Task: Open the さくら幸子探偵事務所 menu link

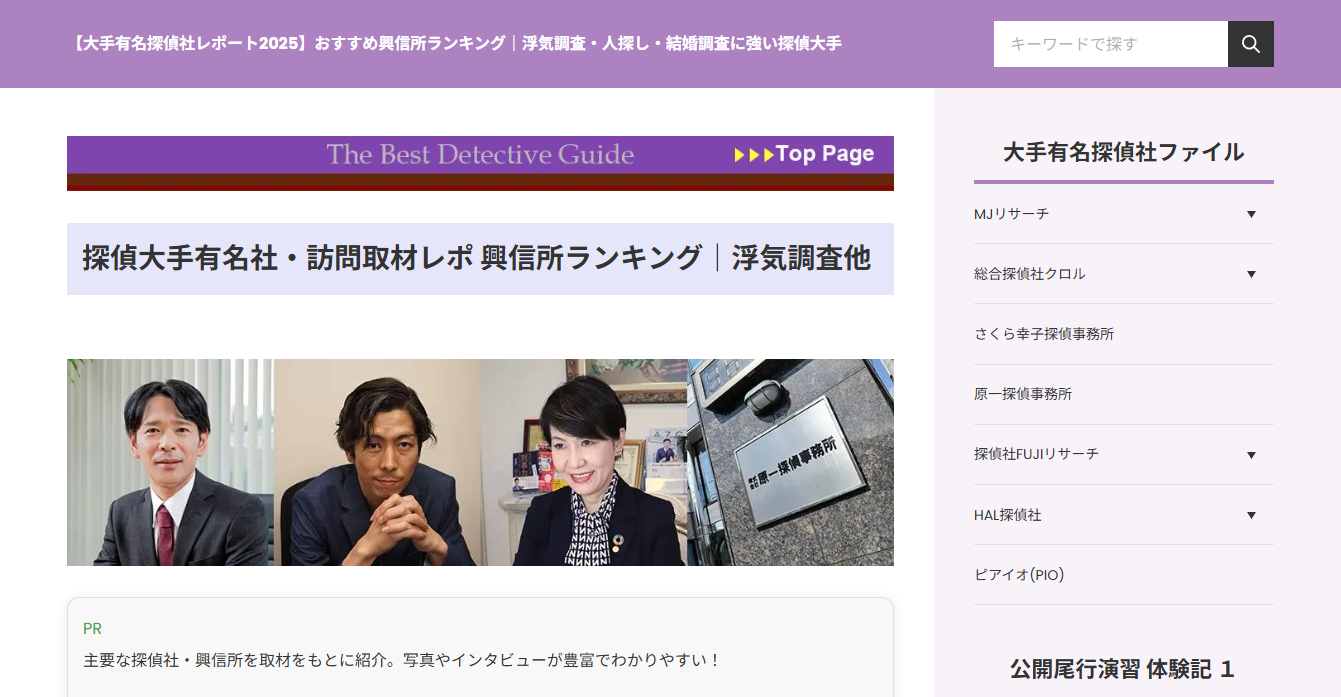Action: [x=1044, y=334]
